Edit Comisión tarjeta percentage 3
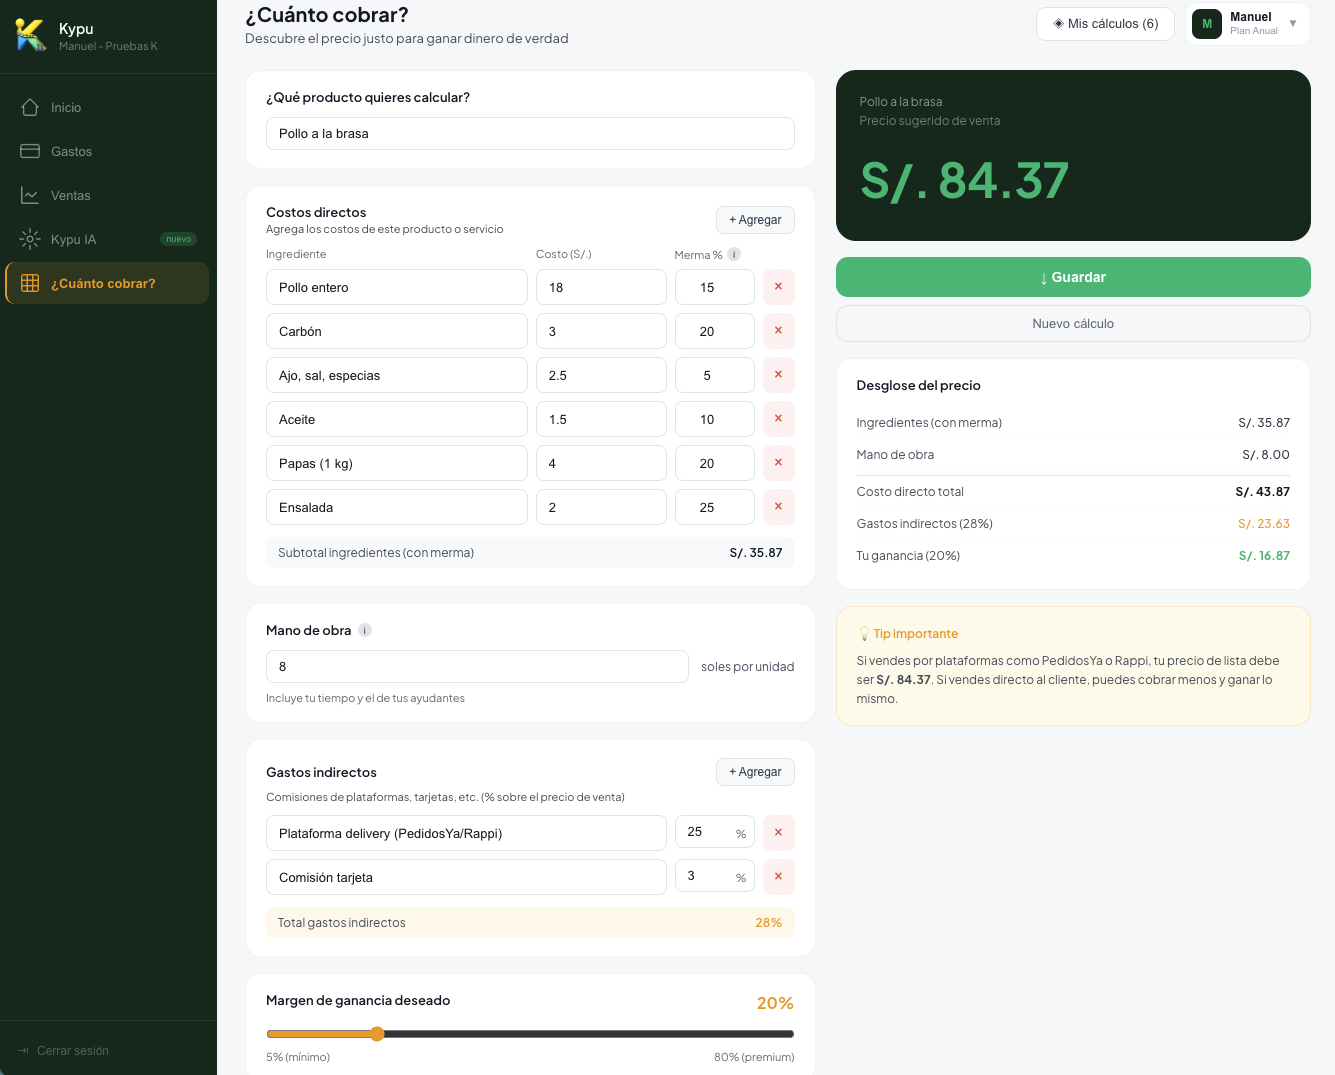This screenshot has width=1335, height=1075. pos(714,877)
